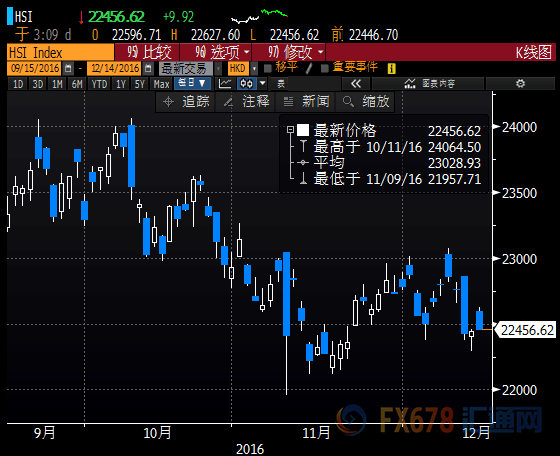Select the 6M range tab
This screenshot has width=560, height=456.
(77, 84)
